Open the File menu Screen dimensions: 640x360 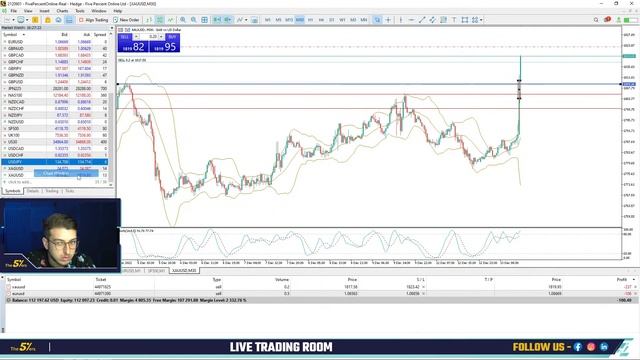coord(13,11)
